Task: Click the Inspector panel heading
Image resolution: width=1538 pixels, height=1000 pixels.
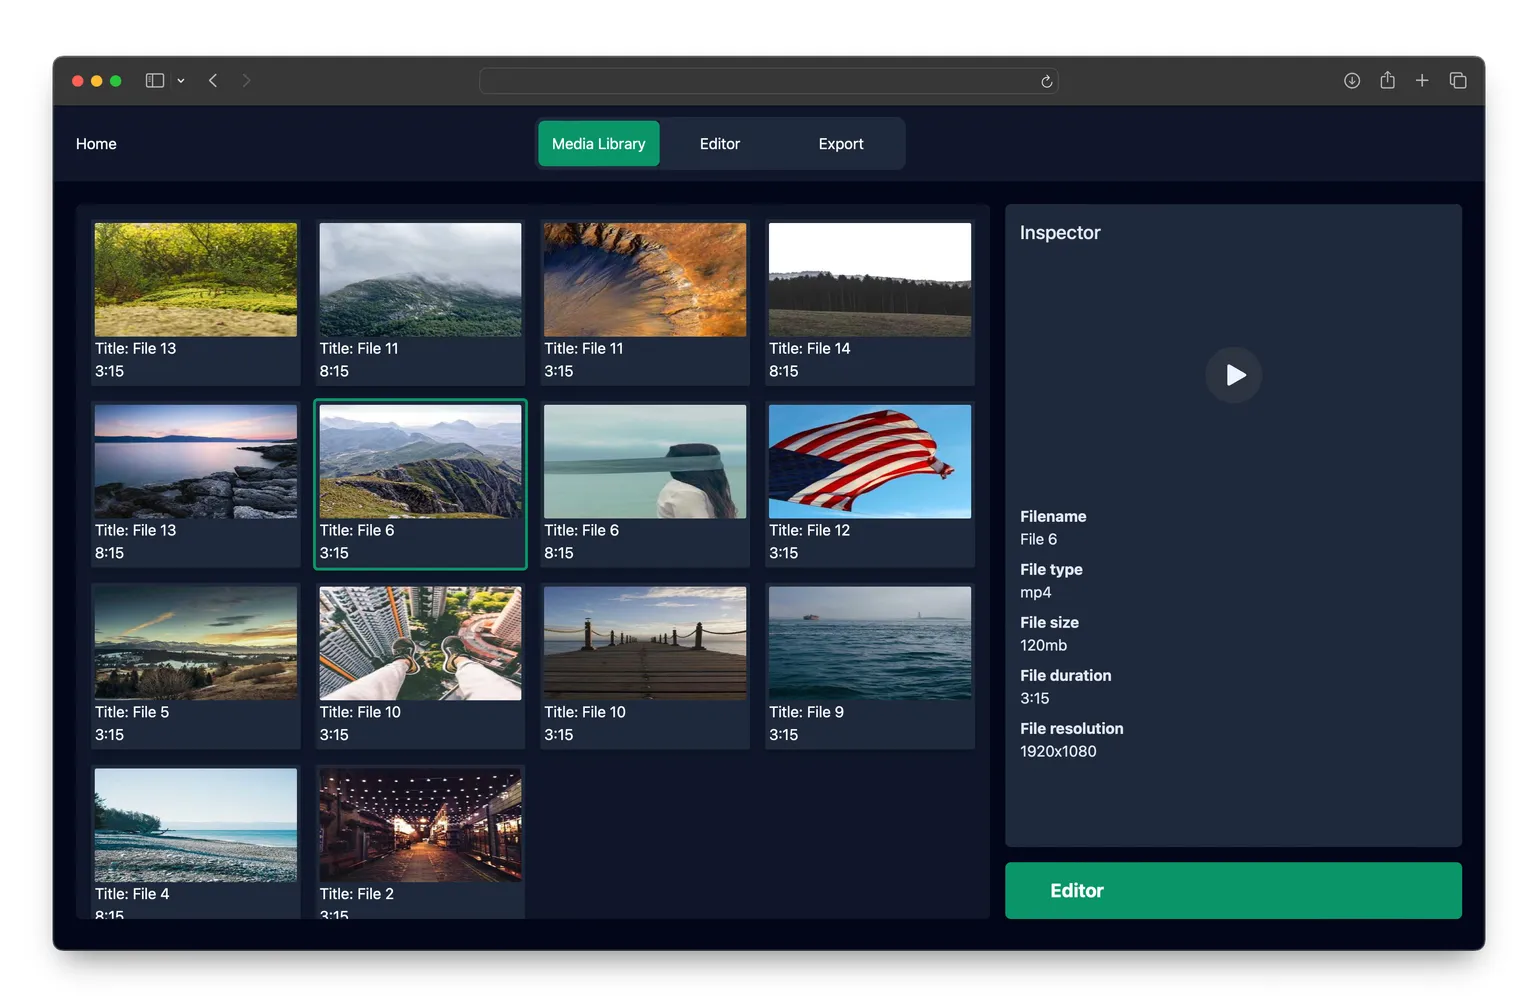Action: click(1060, 233)
